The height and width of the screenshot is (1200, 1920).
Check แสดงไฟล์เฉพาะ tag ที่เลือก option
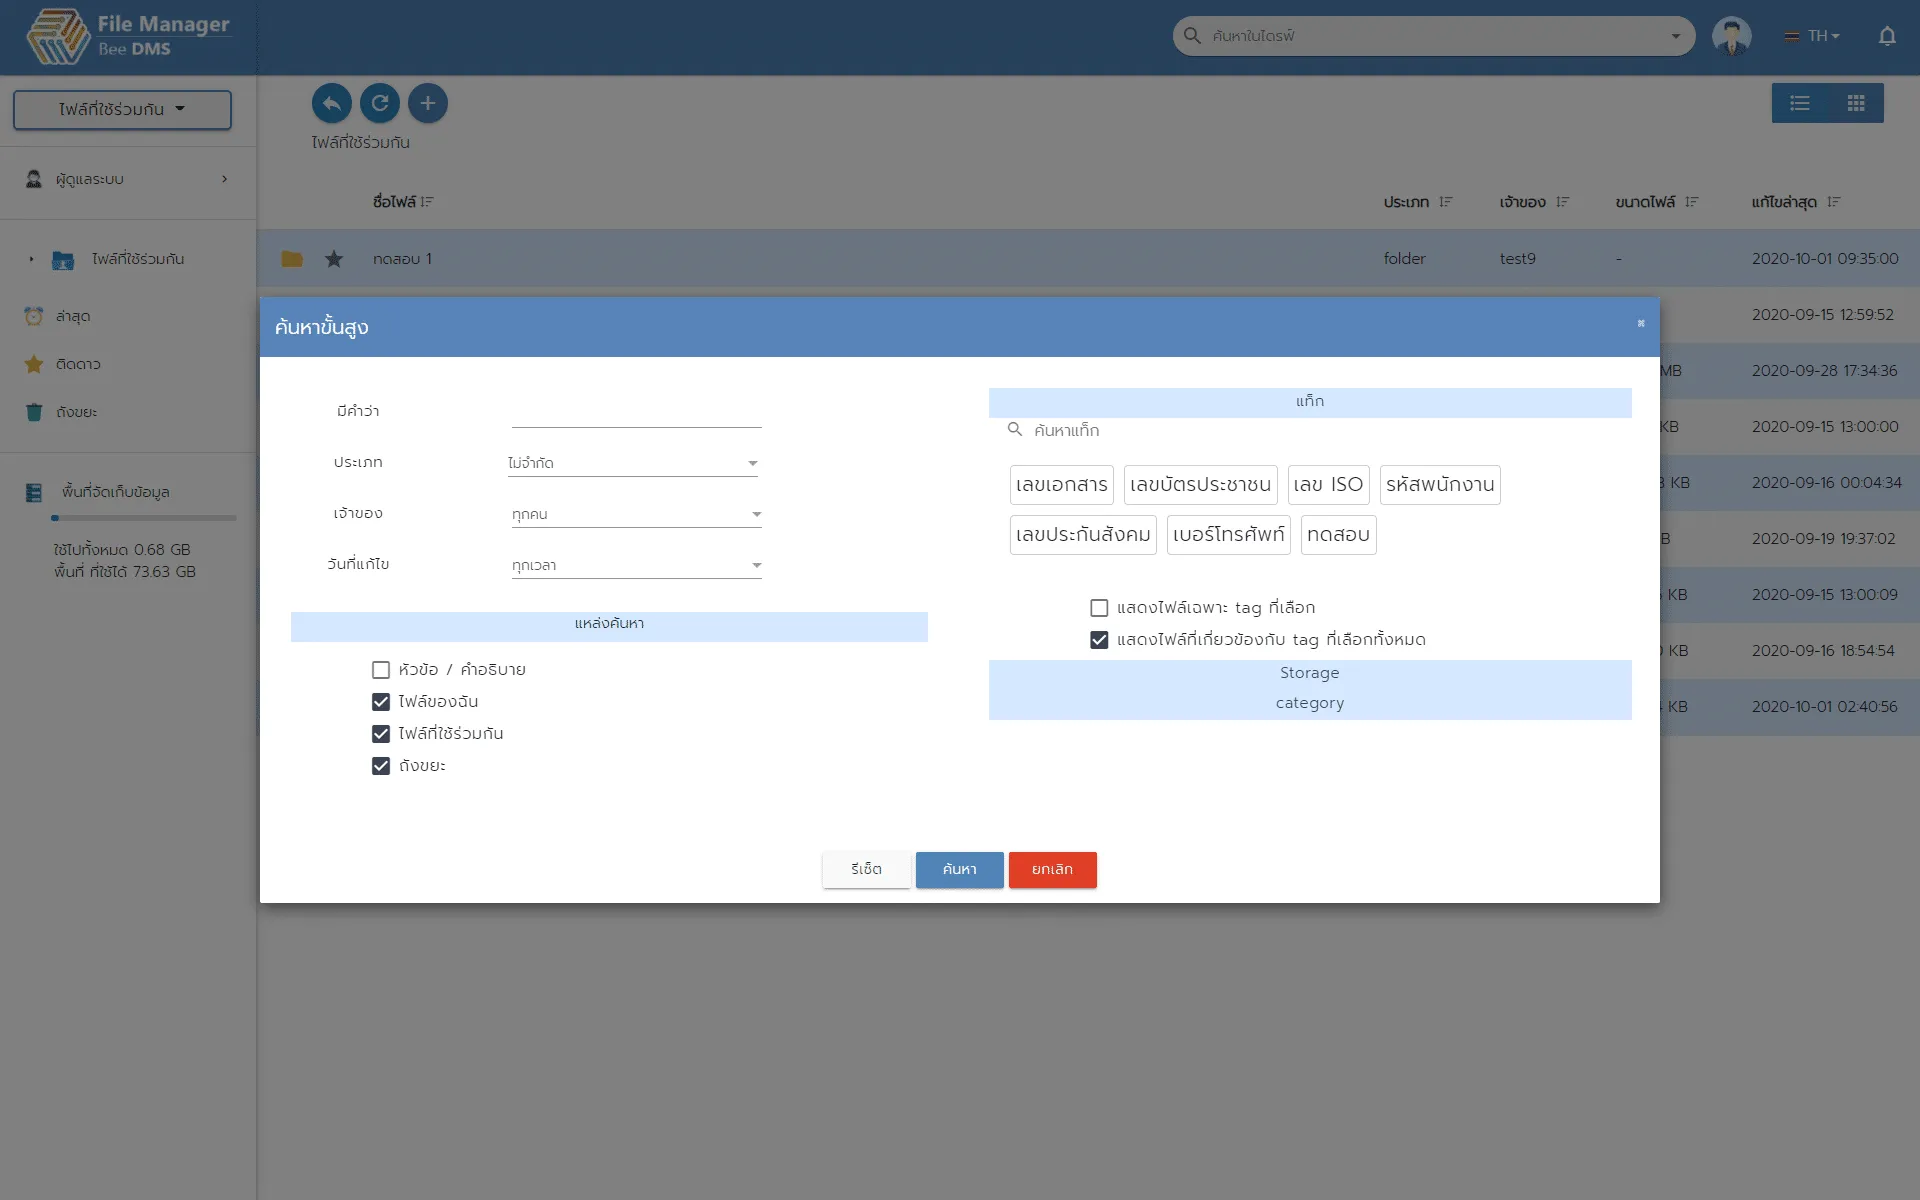[x=1099, y=608]
